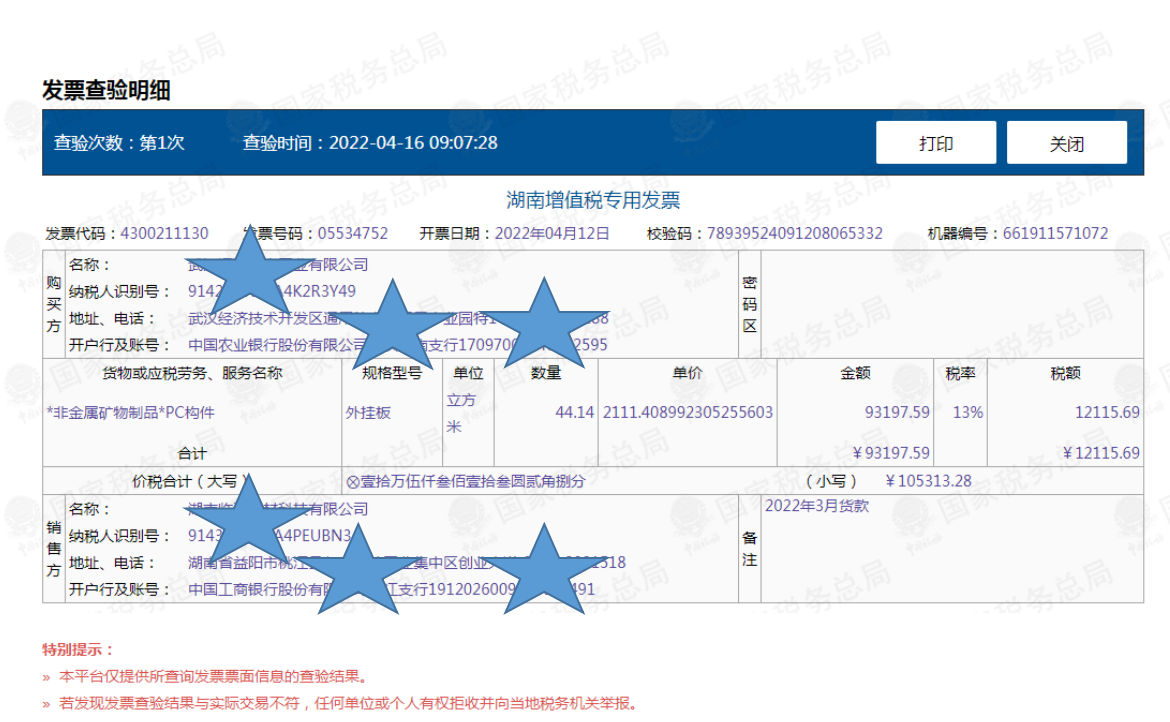Click the 发票查验明细 page heading

(106, 90)
